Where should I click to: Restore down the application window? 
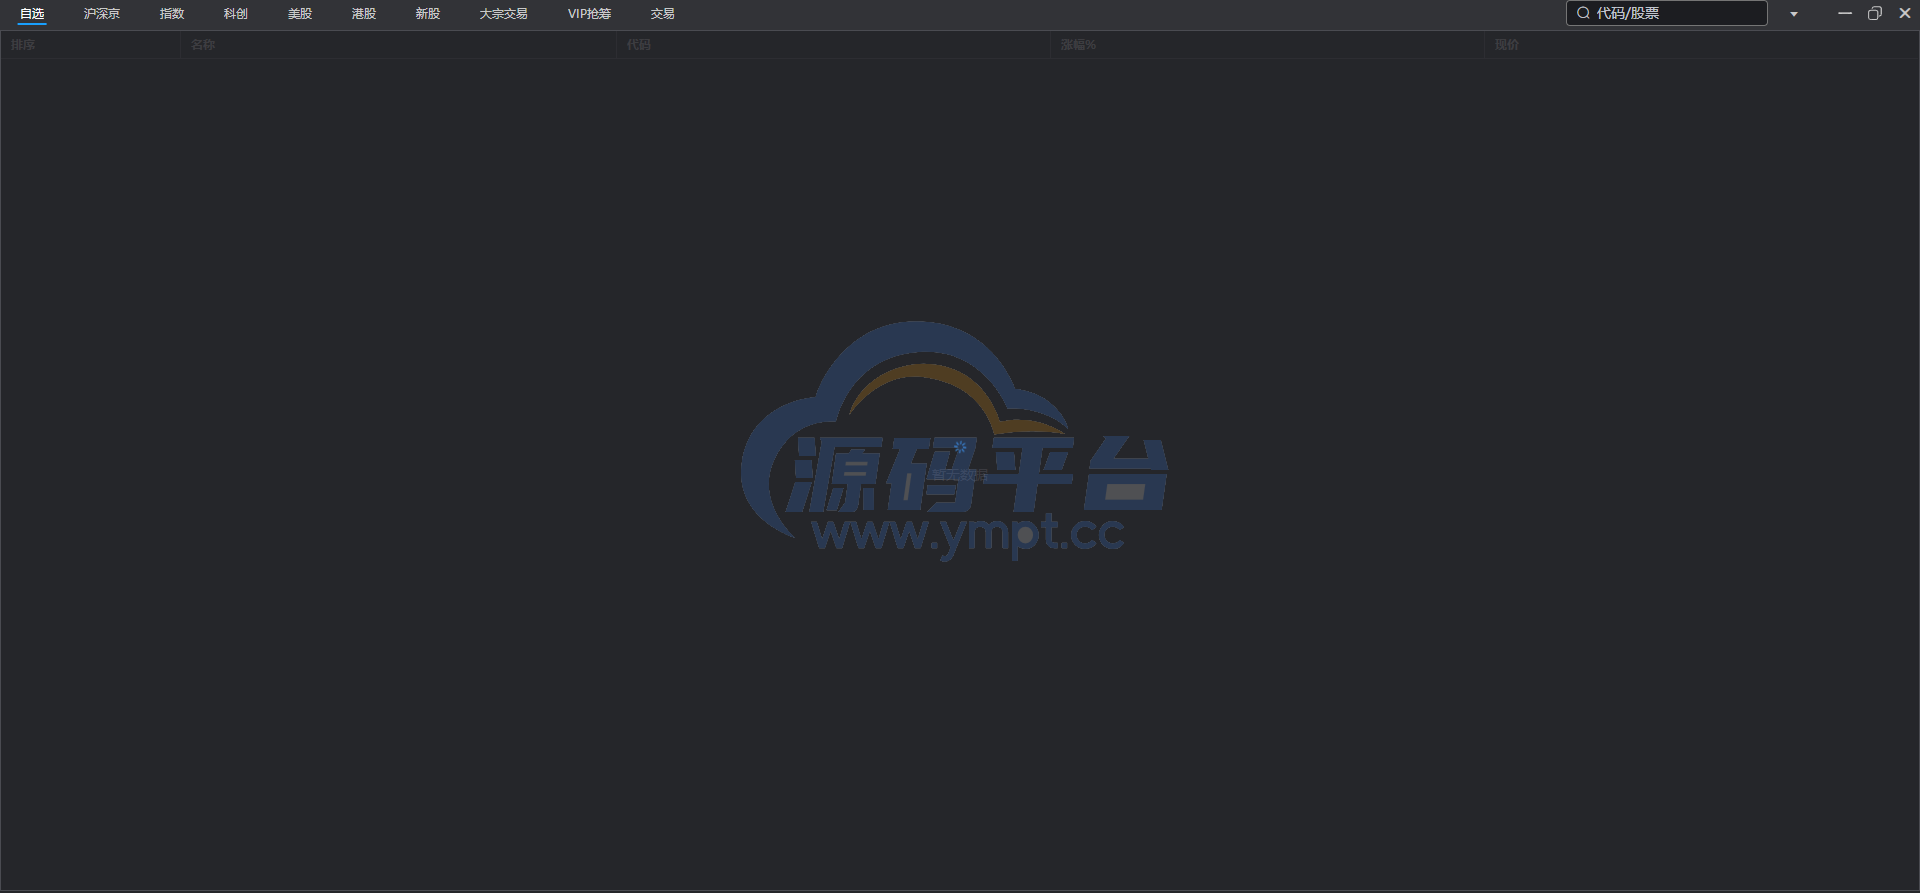tap(1875, 13)
